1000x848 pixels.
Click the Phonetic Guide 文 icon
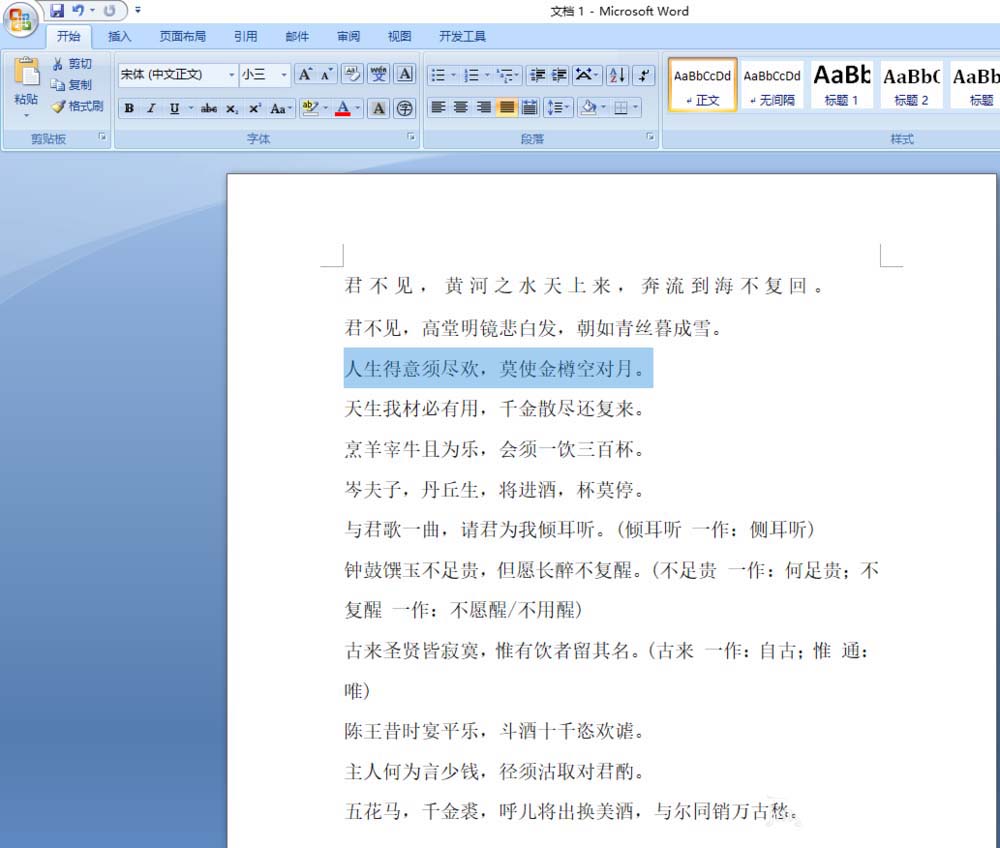tap(379, 75)
